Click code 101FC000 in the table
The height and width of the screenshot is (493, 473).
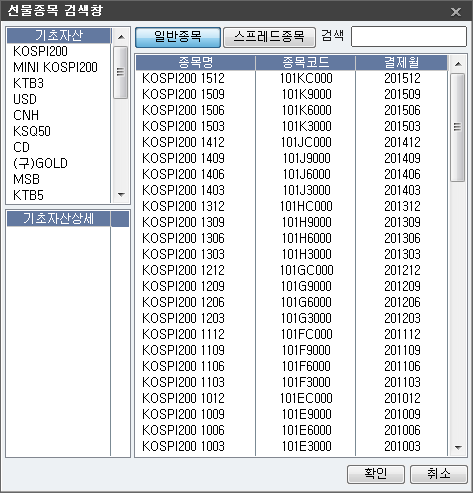tap(306, 334)
